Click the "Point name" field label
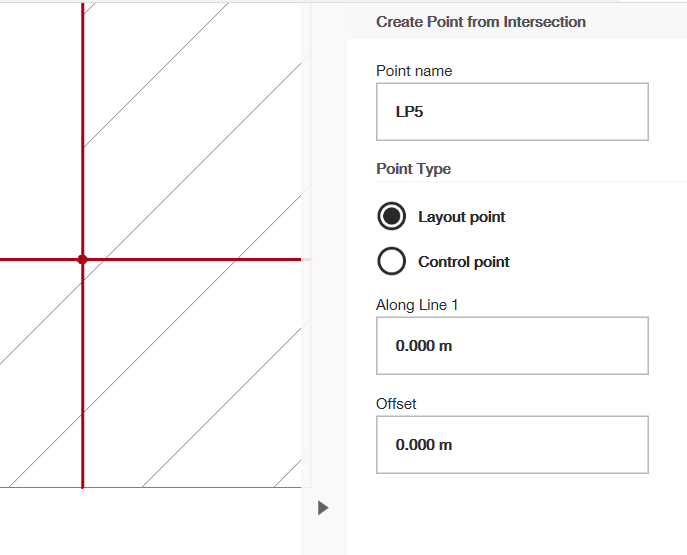Viewport: 687px width, 555px height. [x=414, y=71]
